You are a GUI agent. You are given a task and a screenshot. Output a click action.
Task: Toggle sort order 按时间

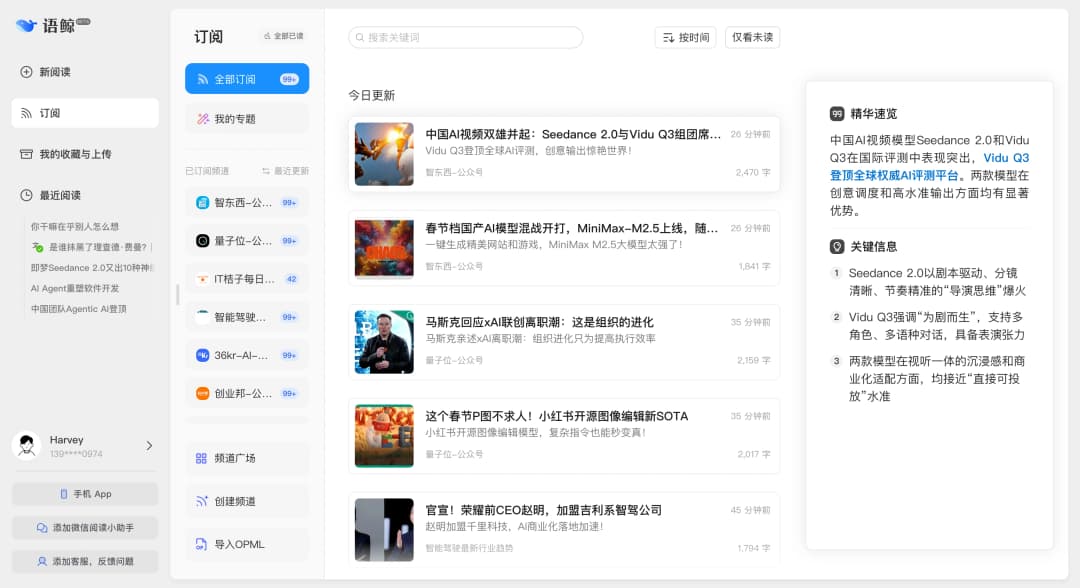click(x=685, y=37)
